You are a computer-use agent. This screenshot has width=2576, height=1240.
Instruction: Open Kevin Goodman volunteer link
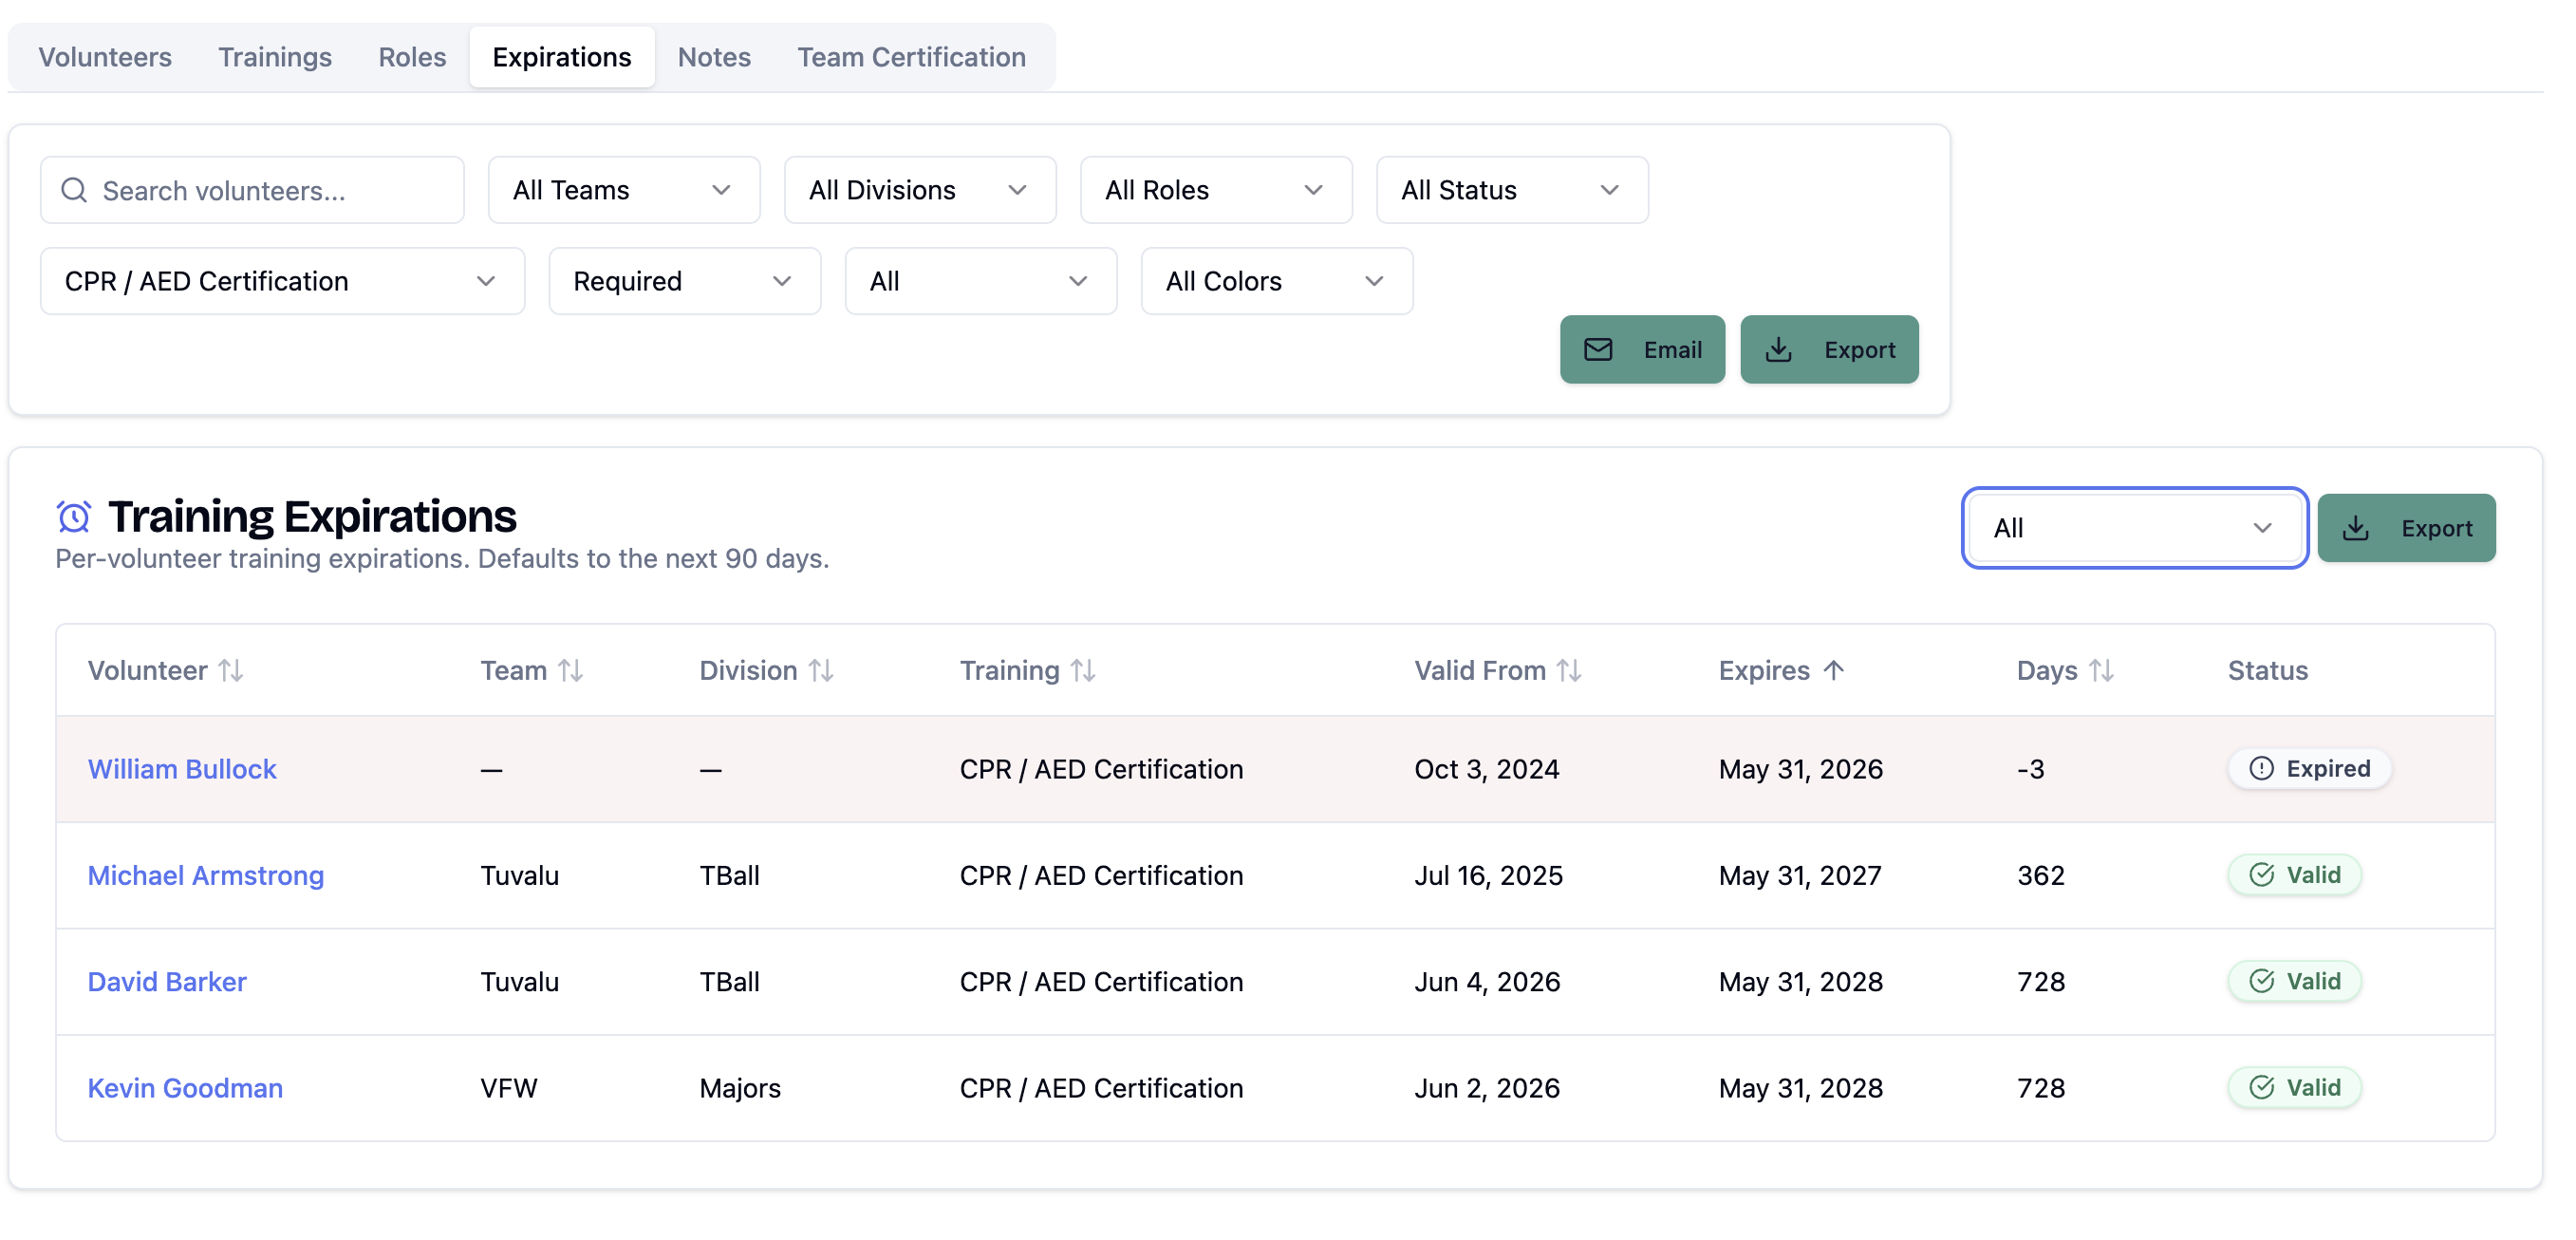tap(185, 1087)
